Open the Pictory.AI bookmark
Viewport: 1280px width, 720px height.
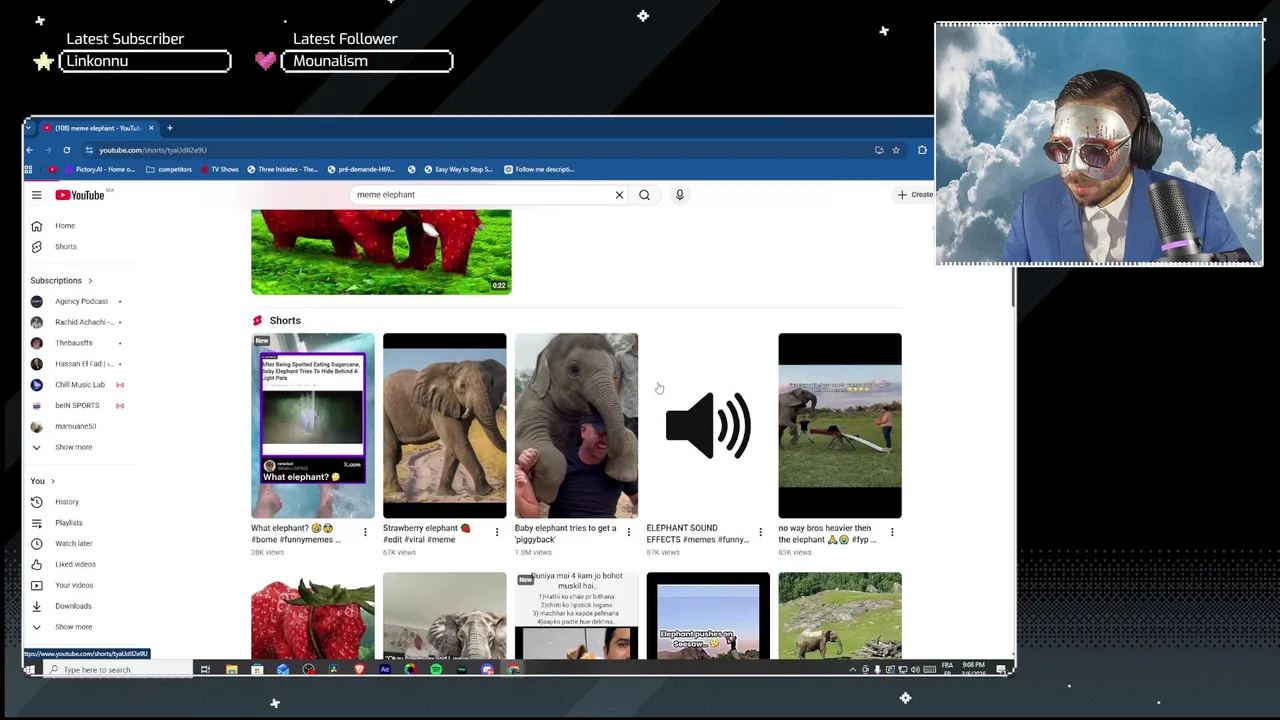98,169
